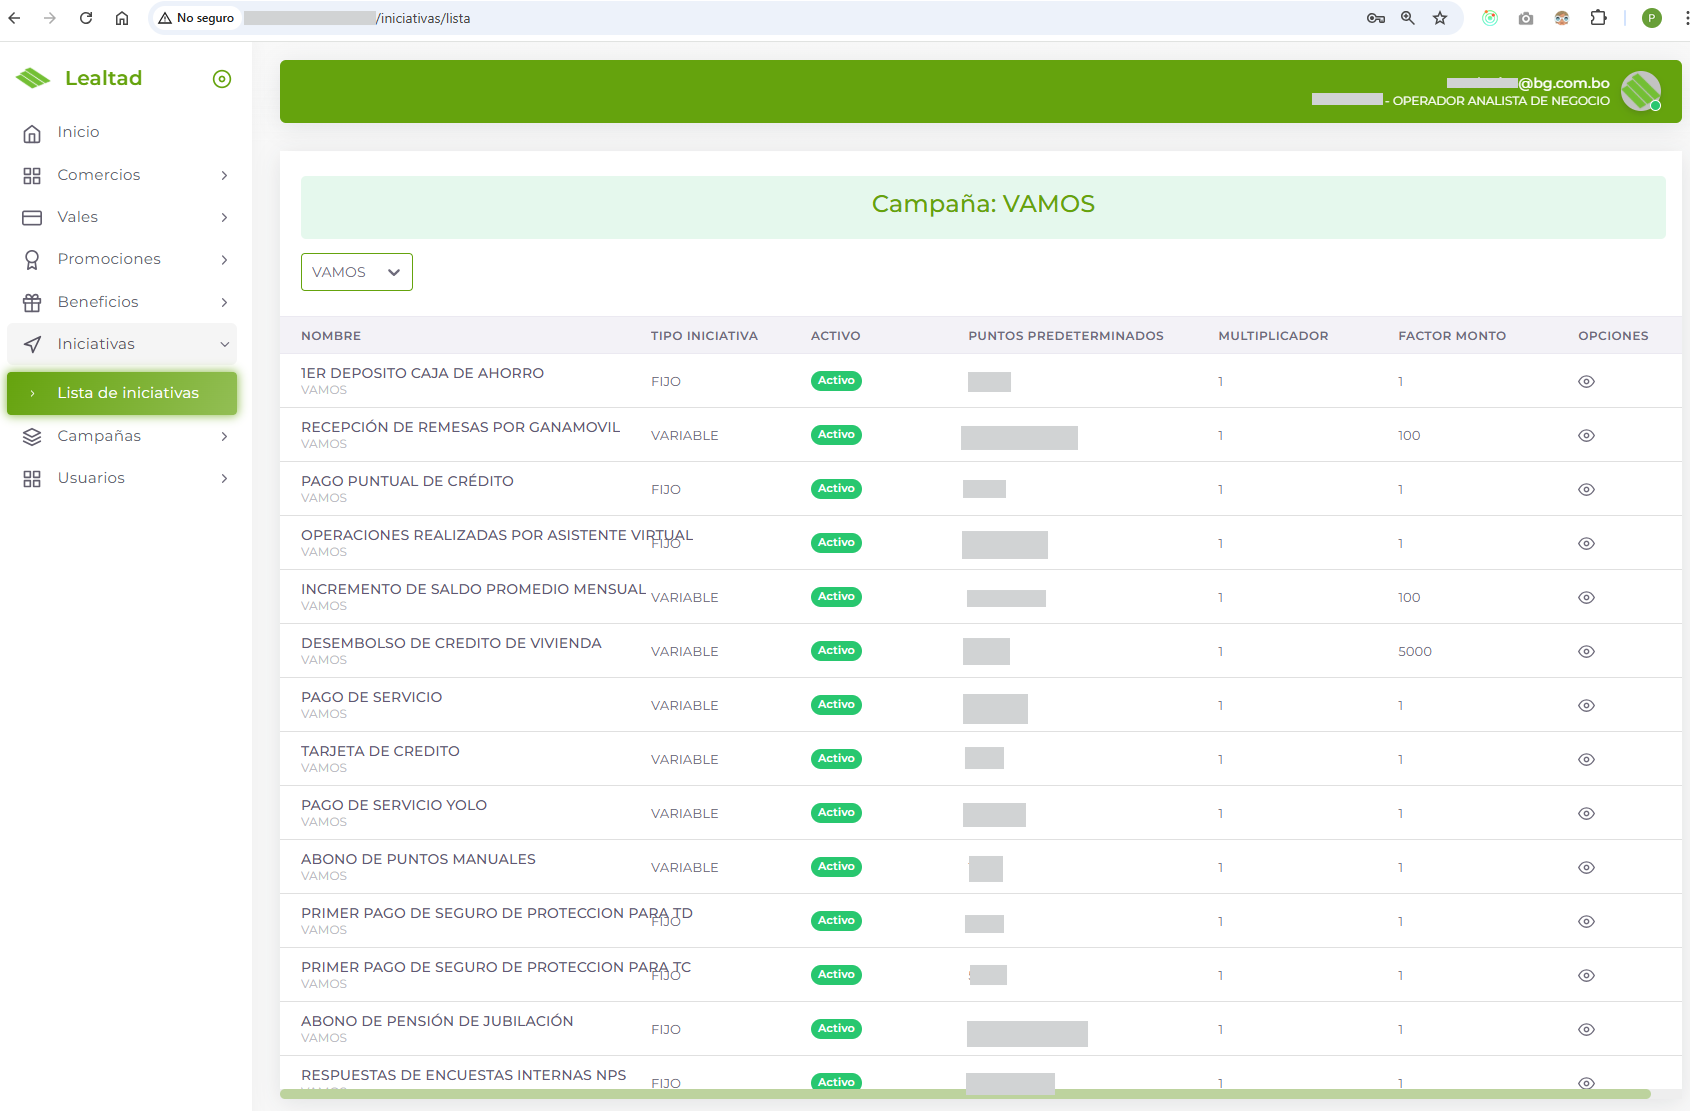Click the Activo badge on TARJETA DE CREDITO
This screenshot has width=1690, height=1111.
(836, 758)
